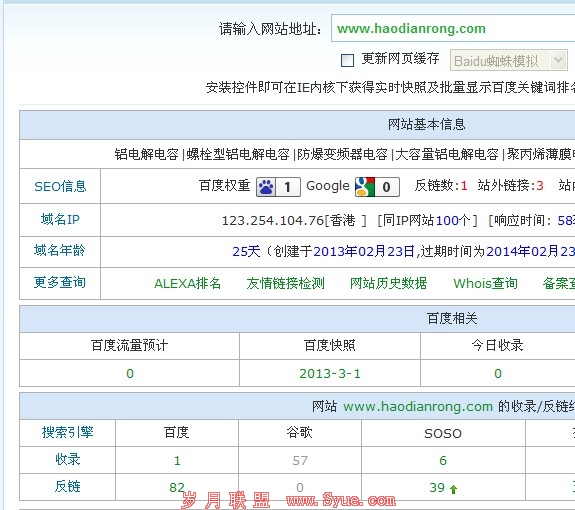Image resolution: width=575 pixels, height=510 pixels.
Task: Click the 域名IP row label
Action: tap(60, 219)
